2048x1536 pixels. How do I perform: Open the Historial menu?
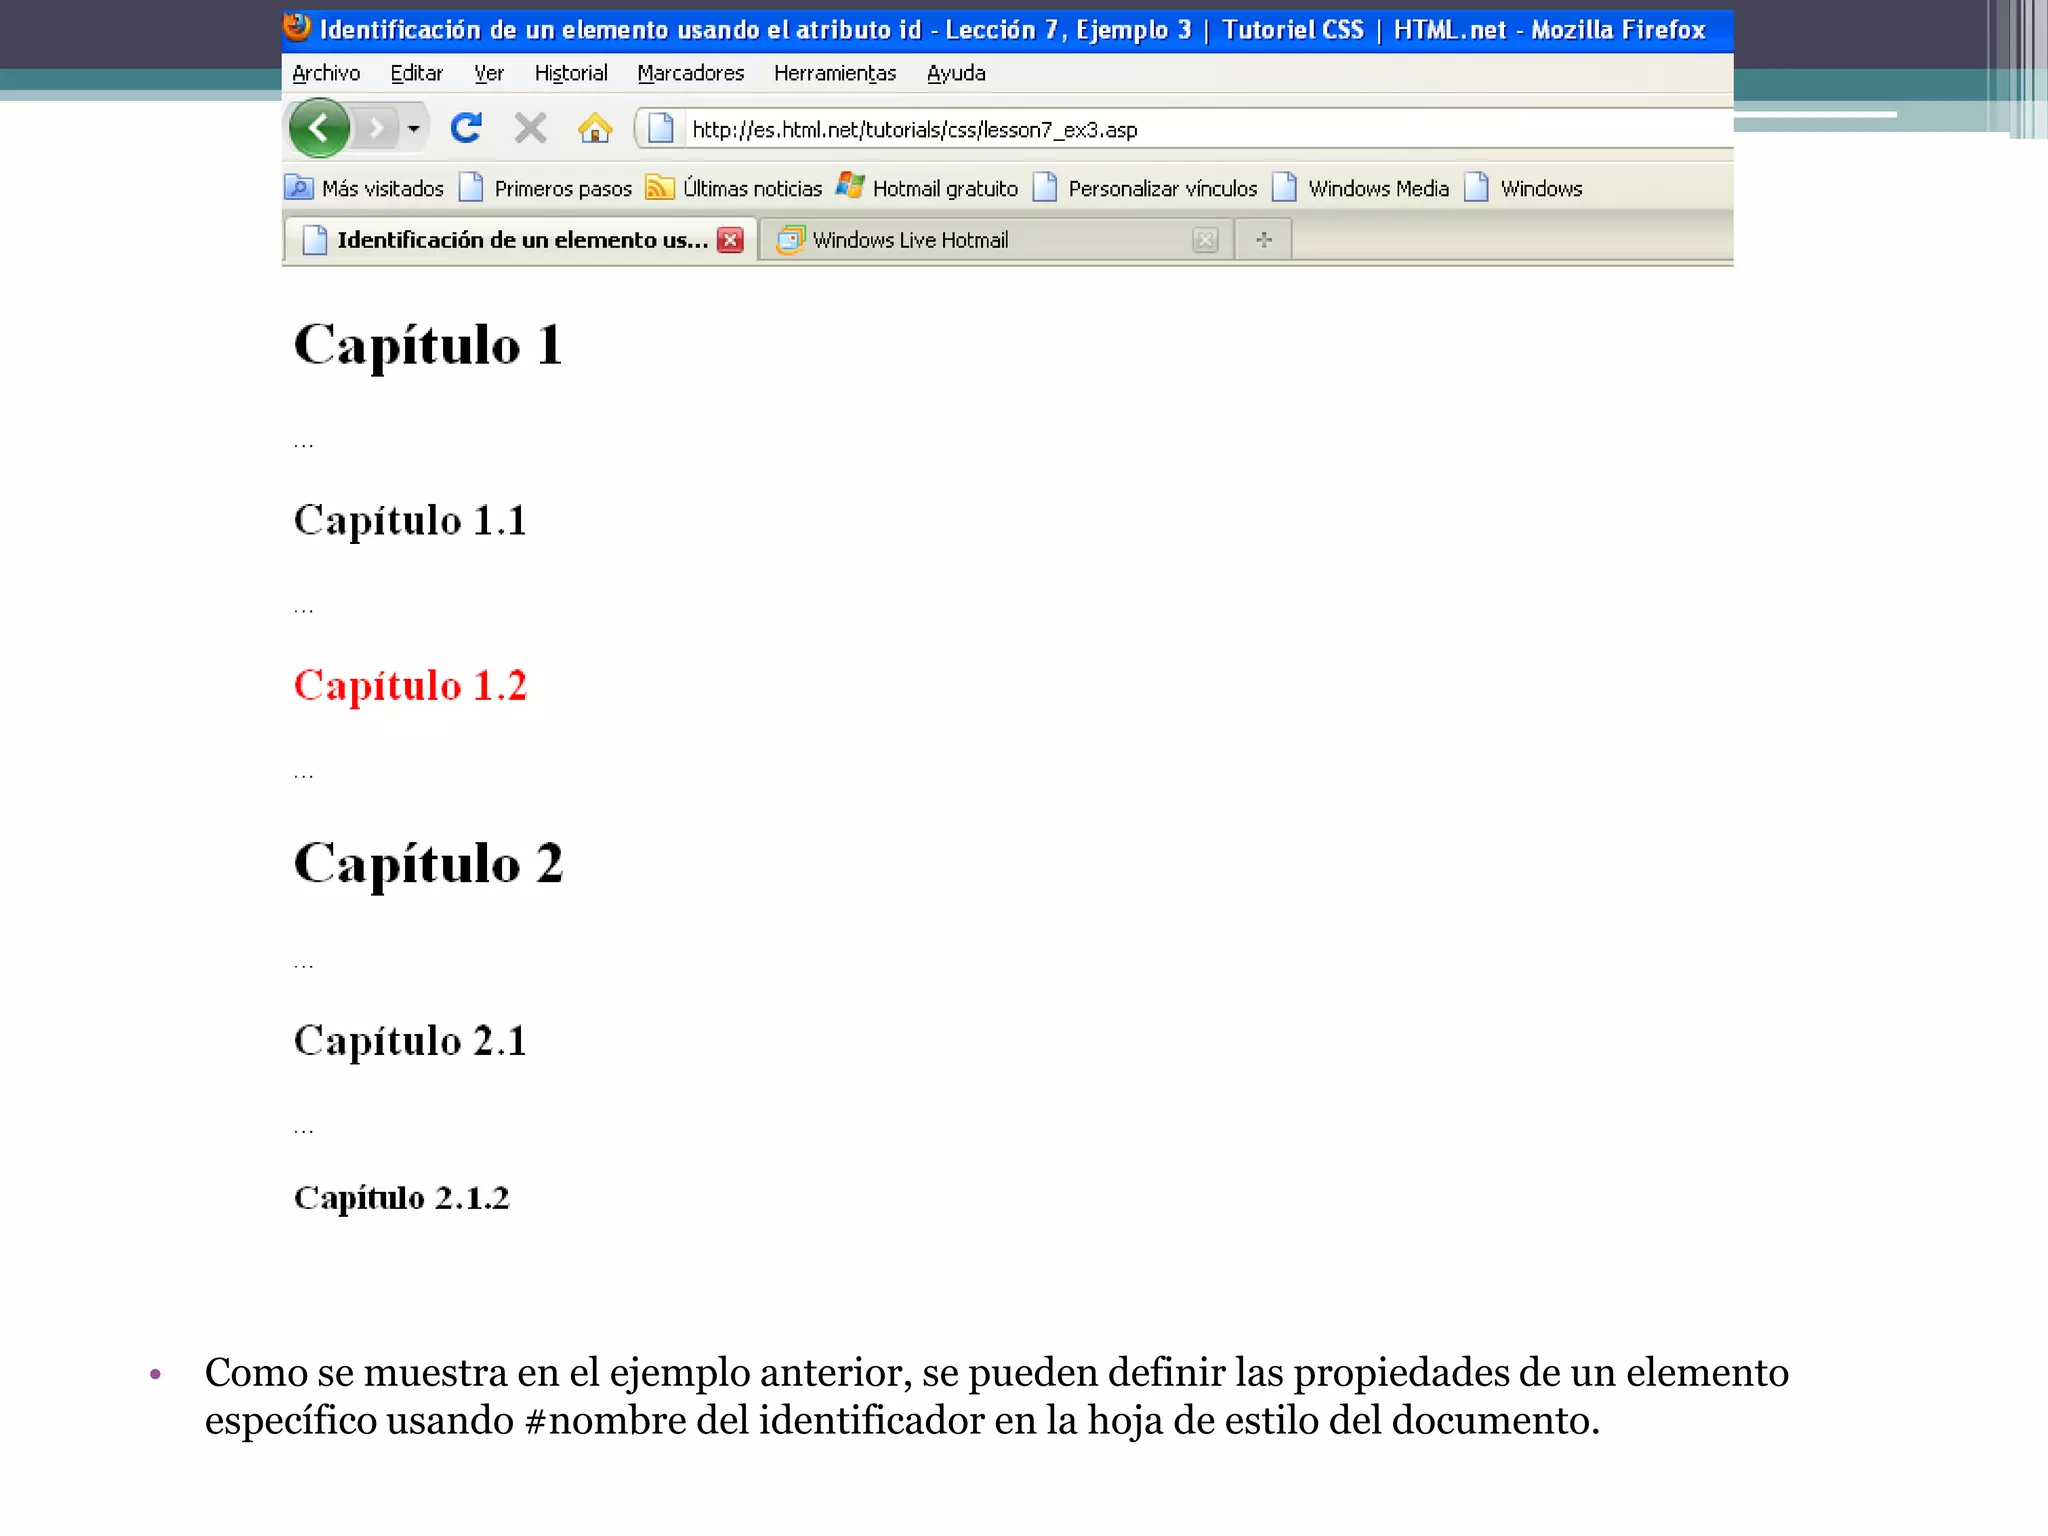pyautogui.click(x=571, y=73)
